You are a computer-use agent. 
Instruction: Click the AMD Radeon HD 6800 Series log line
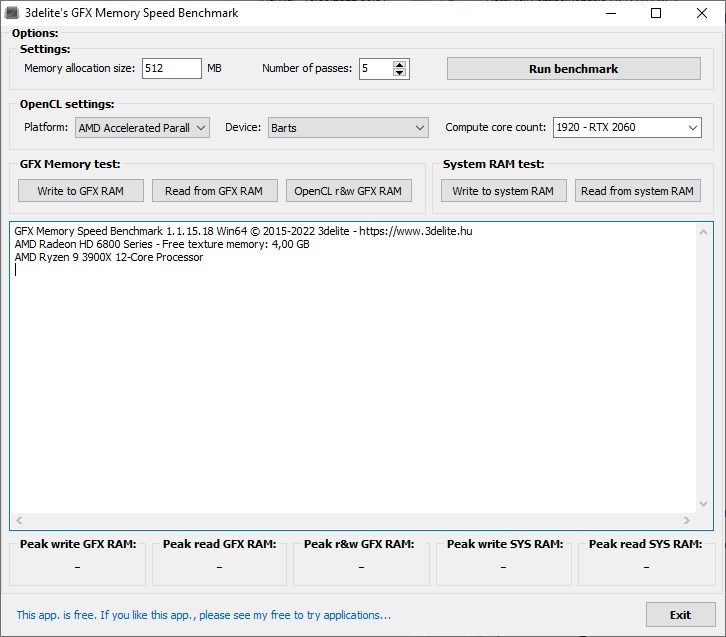coord(162,244)
